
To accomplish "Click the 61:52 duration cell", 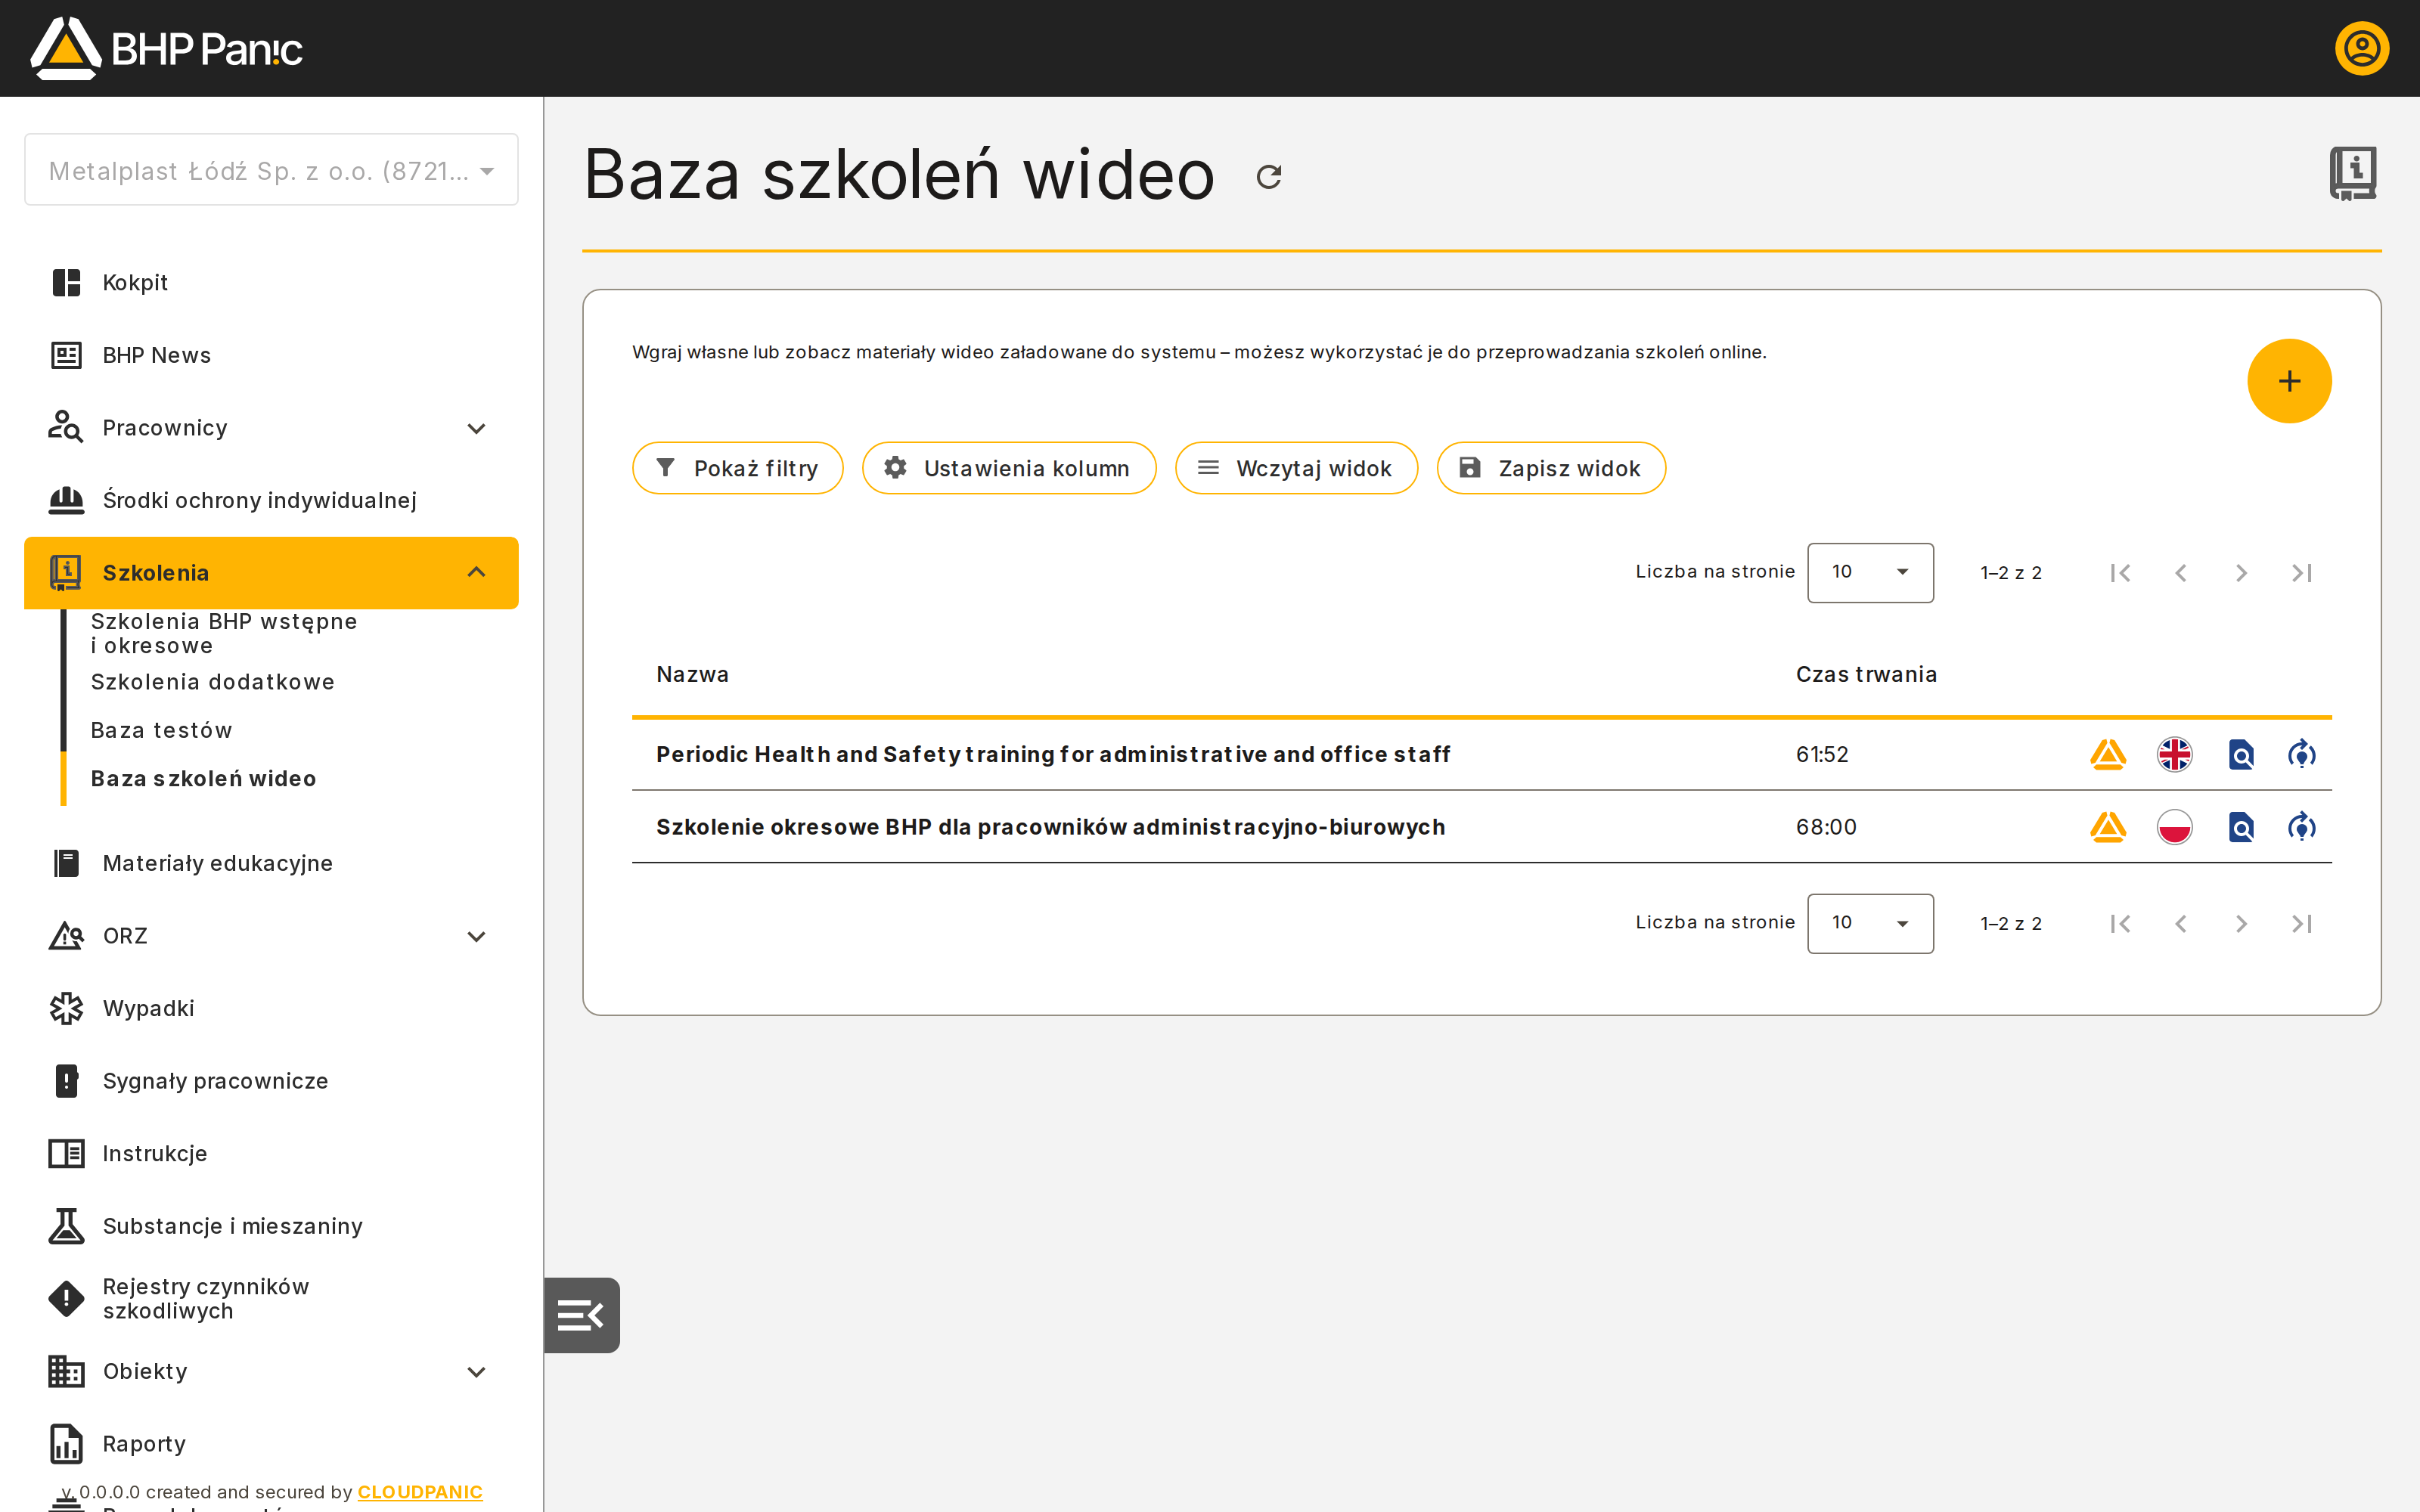I will (x=1822, y=754).
